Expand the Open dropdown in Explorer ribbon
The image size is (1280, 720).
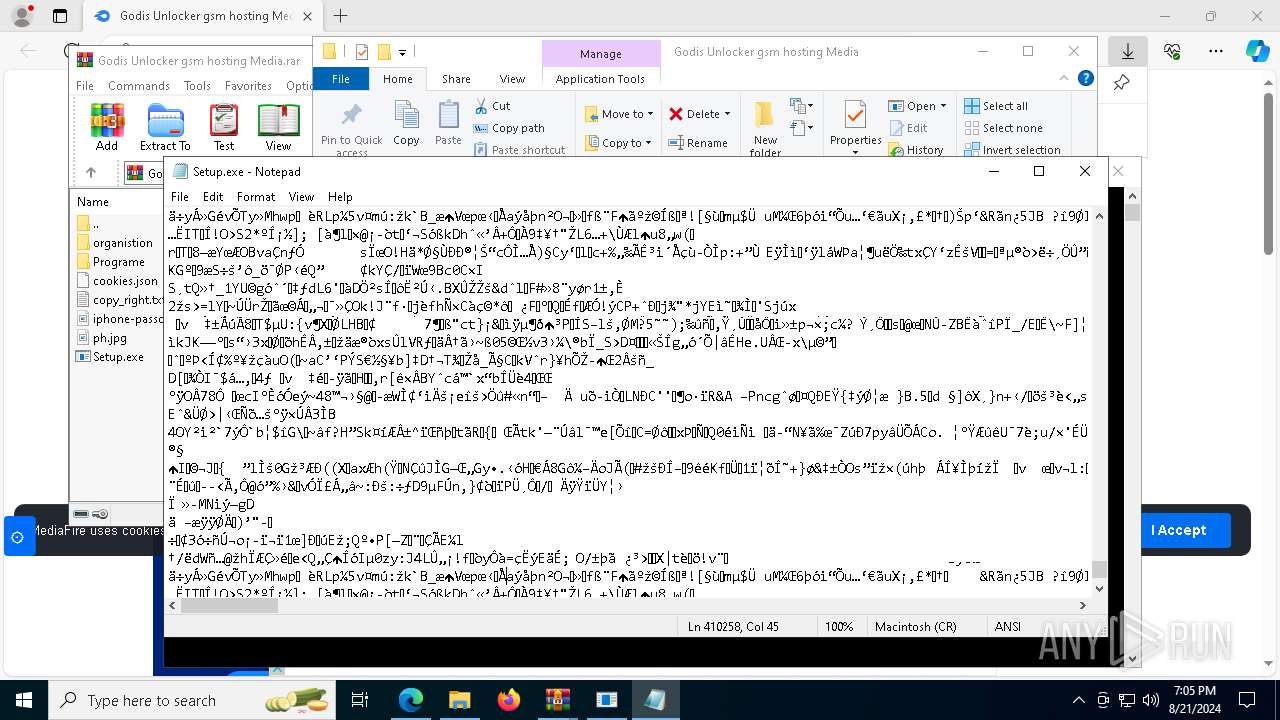click(943, 106)
